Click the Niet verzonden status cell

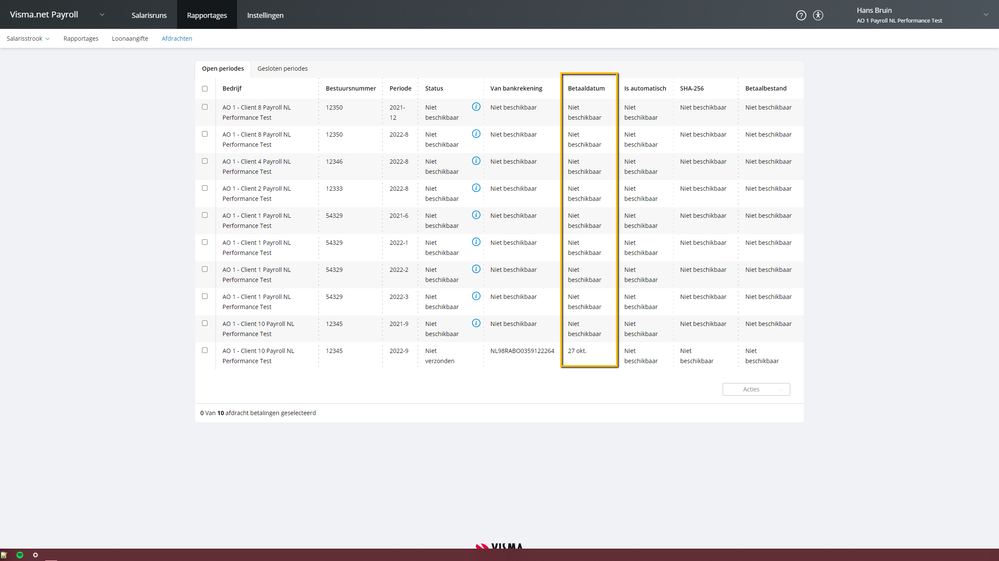click(x=440, y=356)
